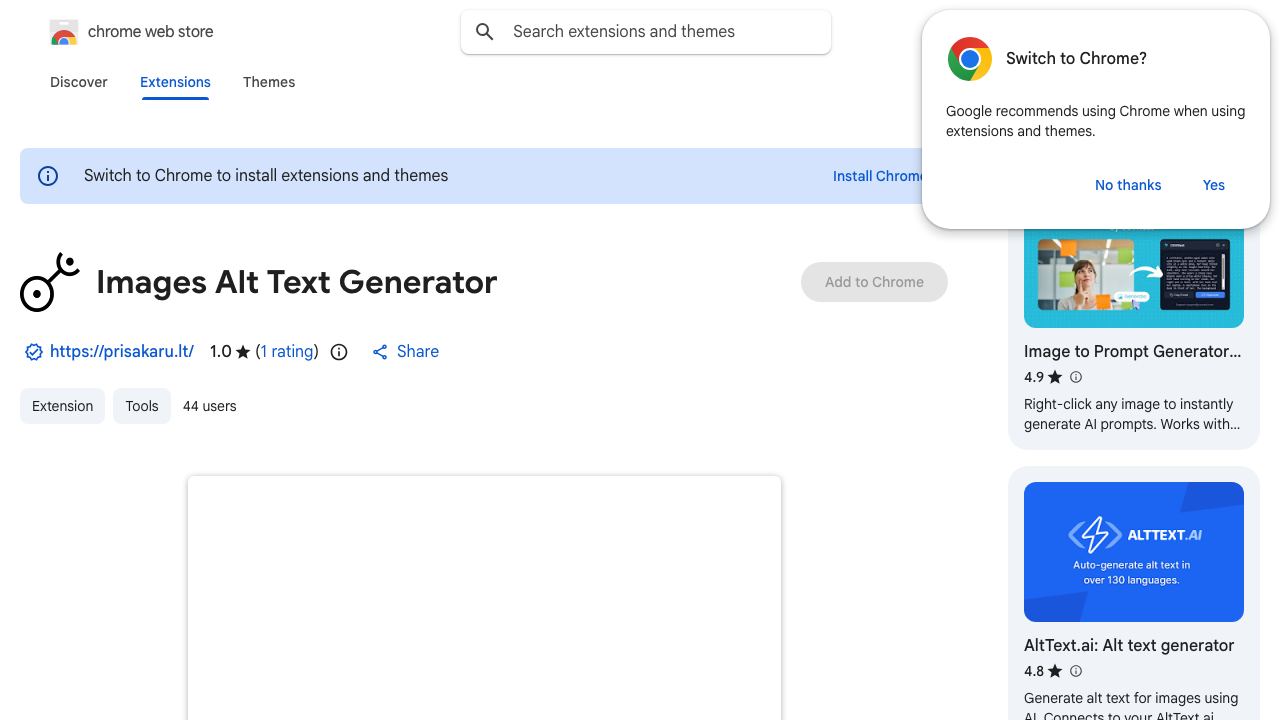Focus the Search extensions and themes field
Viewport: 1280px width, 720px height.
tap(646, 32)
